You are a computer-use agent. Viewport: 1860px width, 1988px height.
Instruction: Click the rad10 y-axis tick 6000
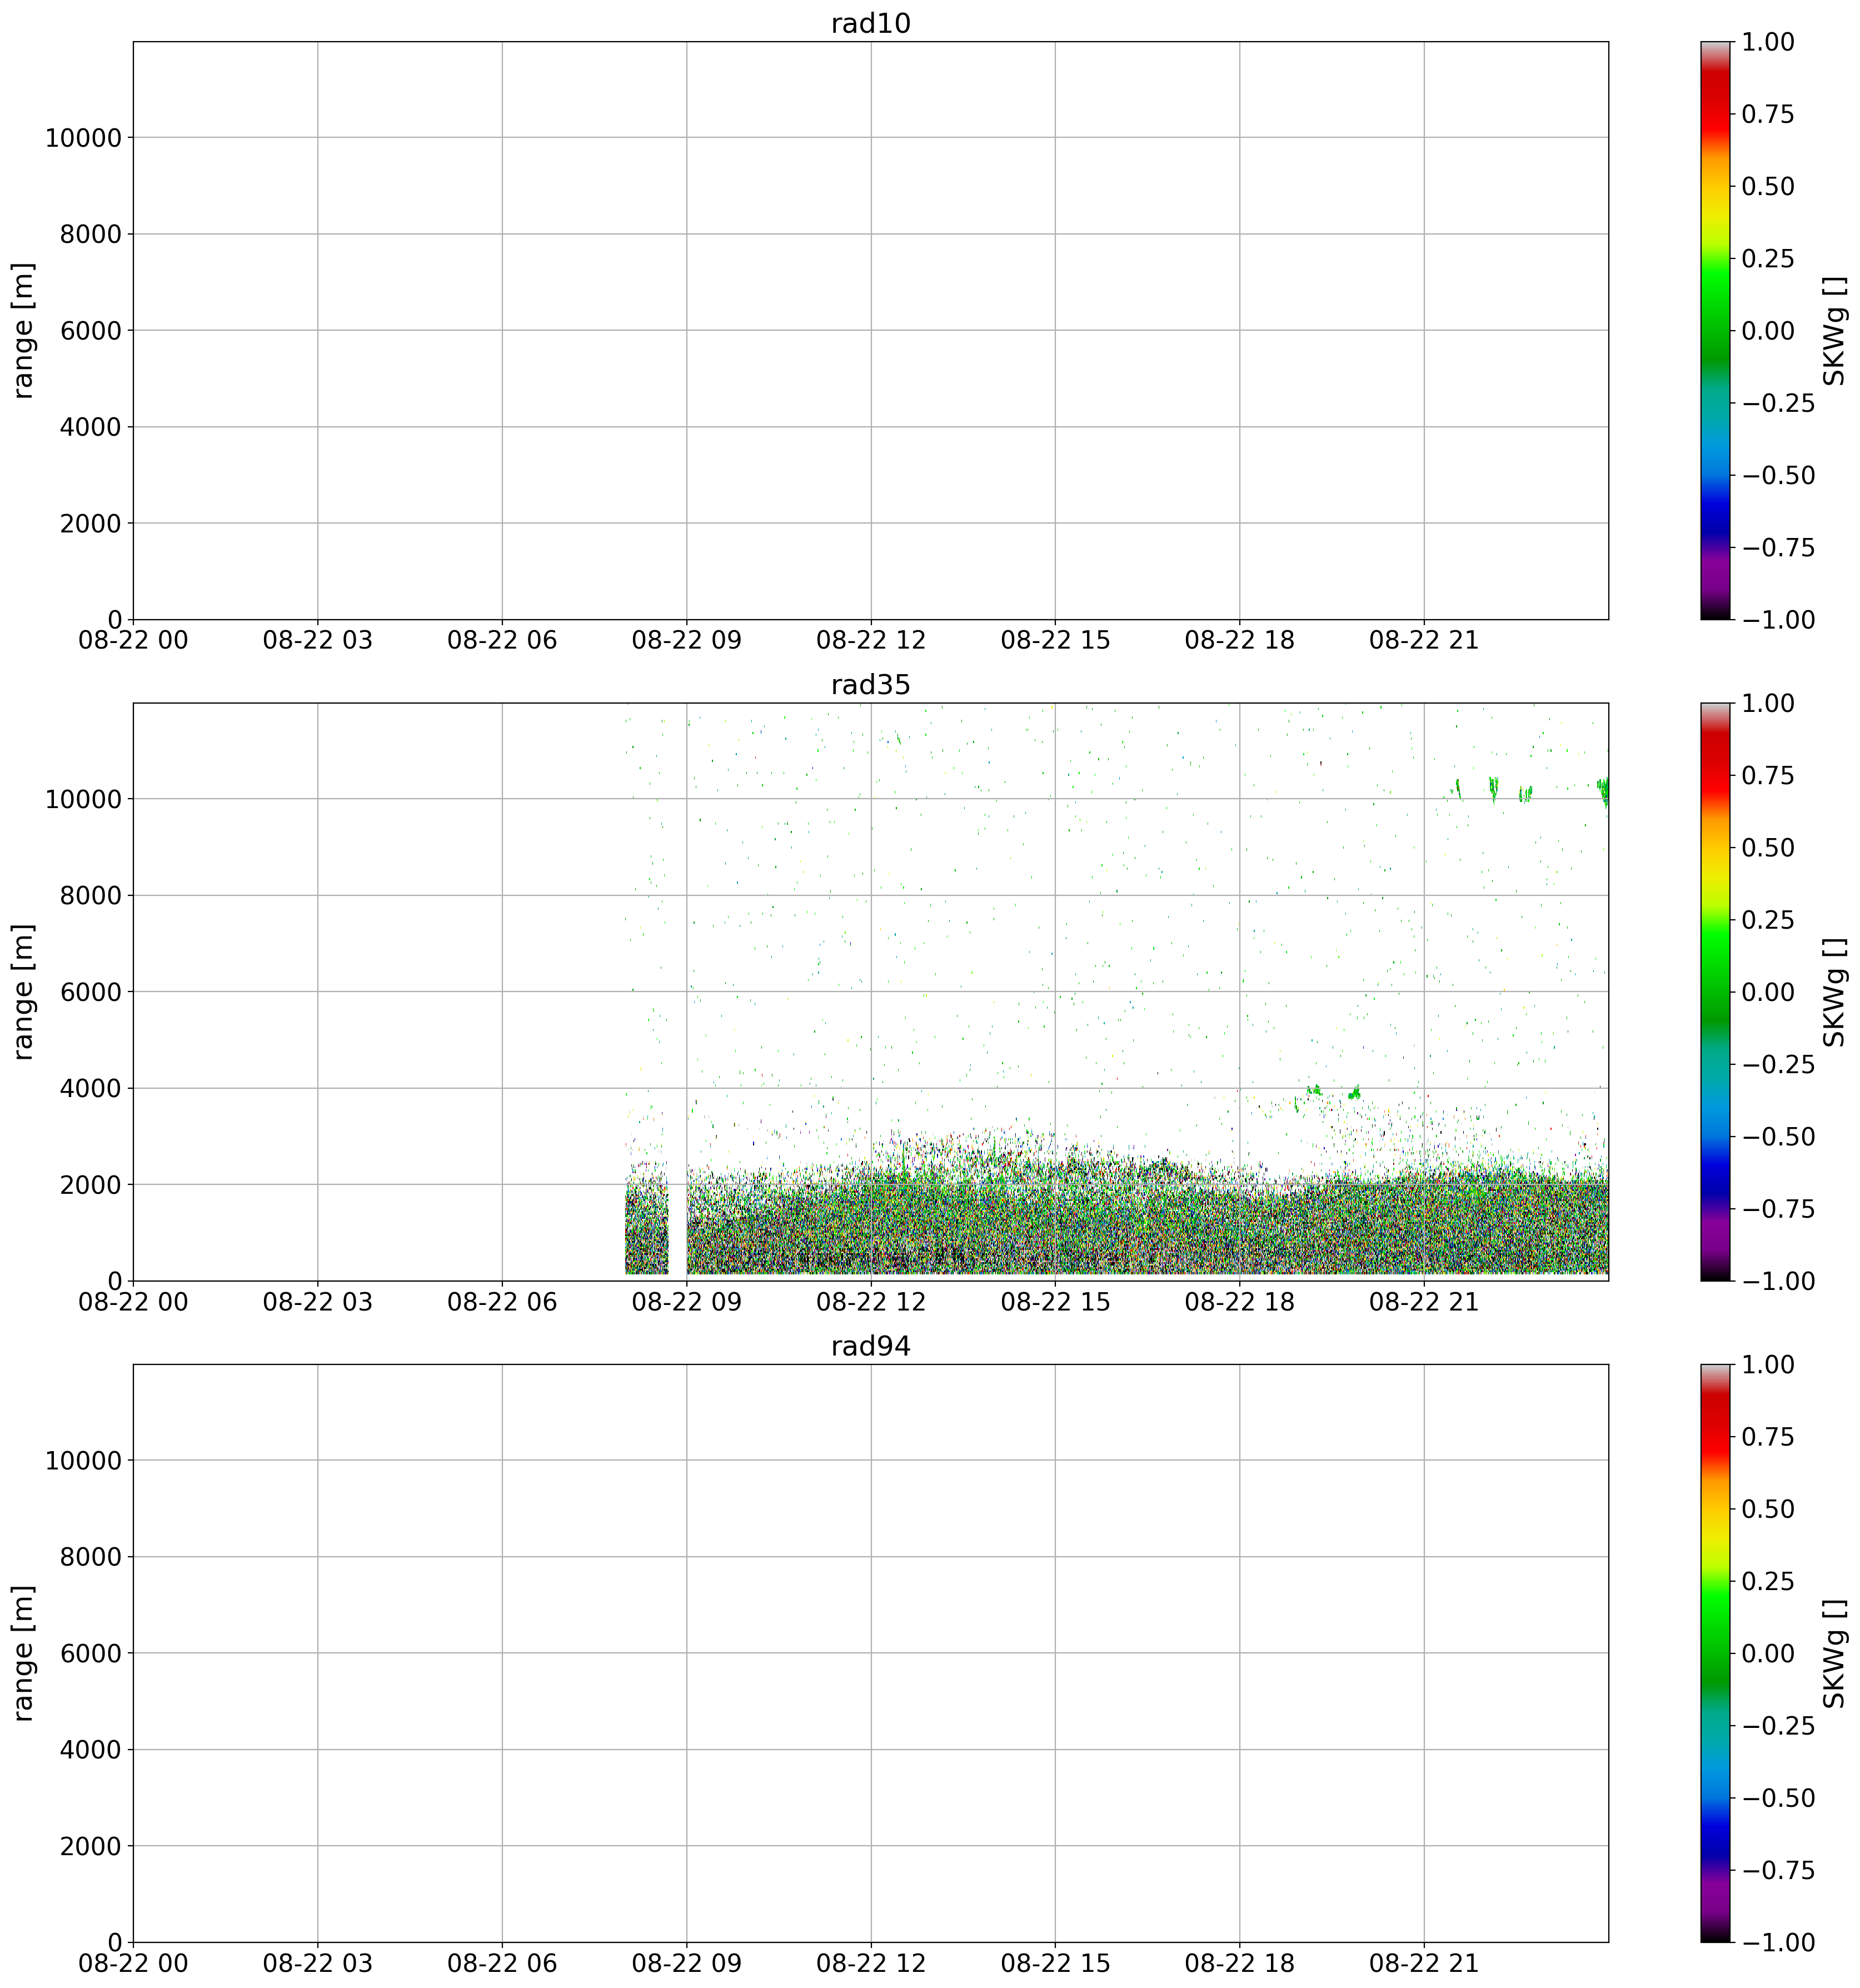tap(92, 331)
